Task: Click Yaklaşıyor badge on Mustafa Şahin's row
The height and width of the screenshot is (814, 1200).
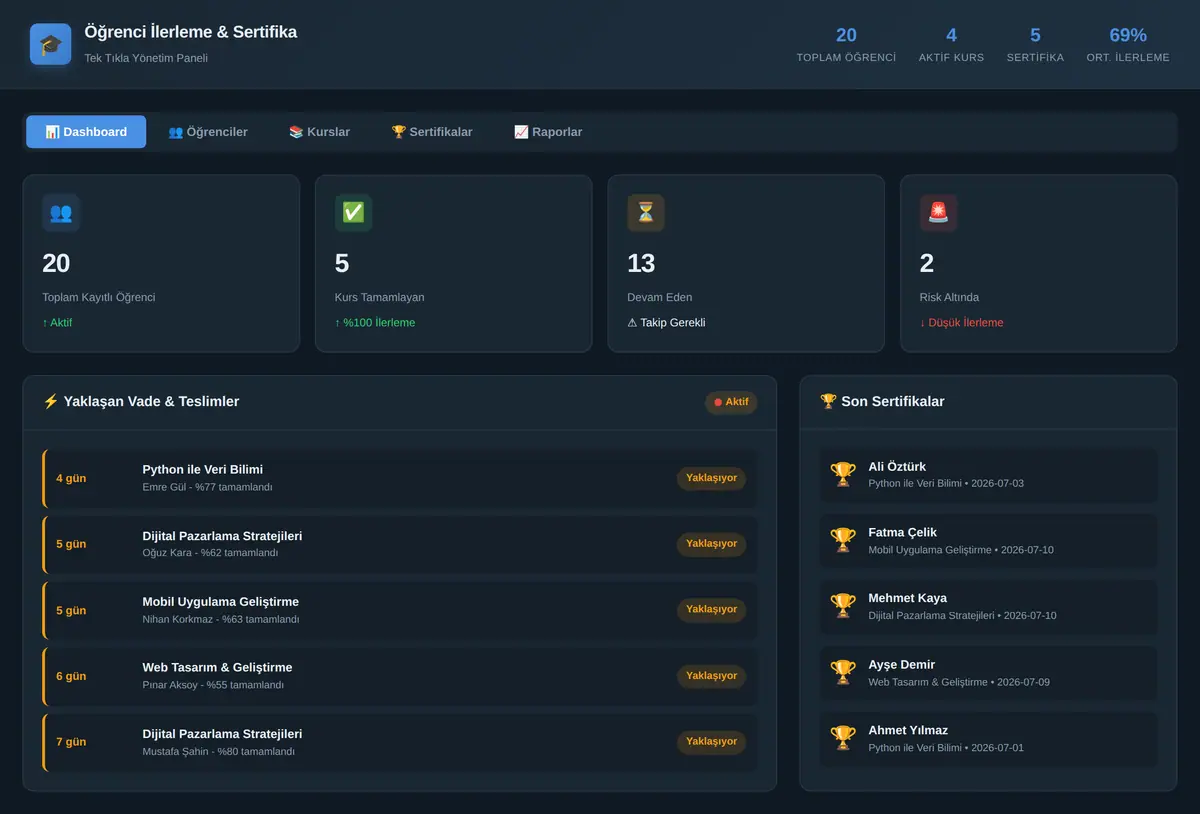Action: point(711,742)
